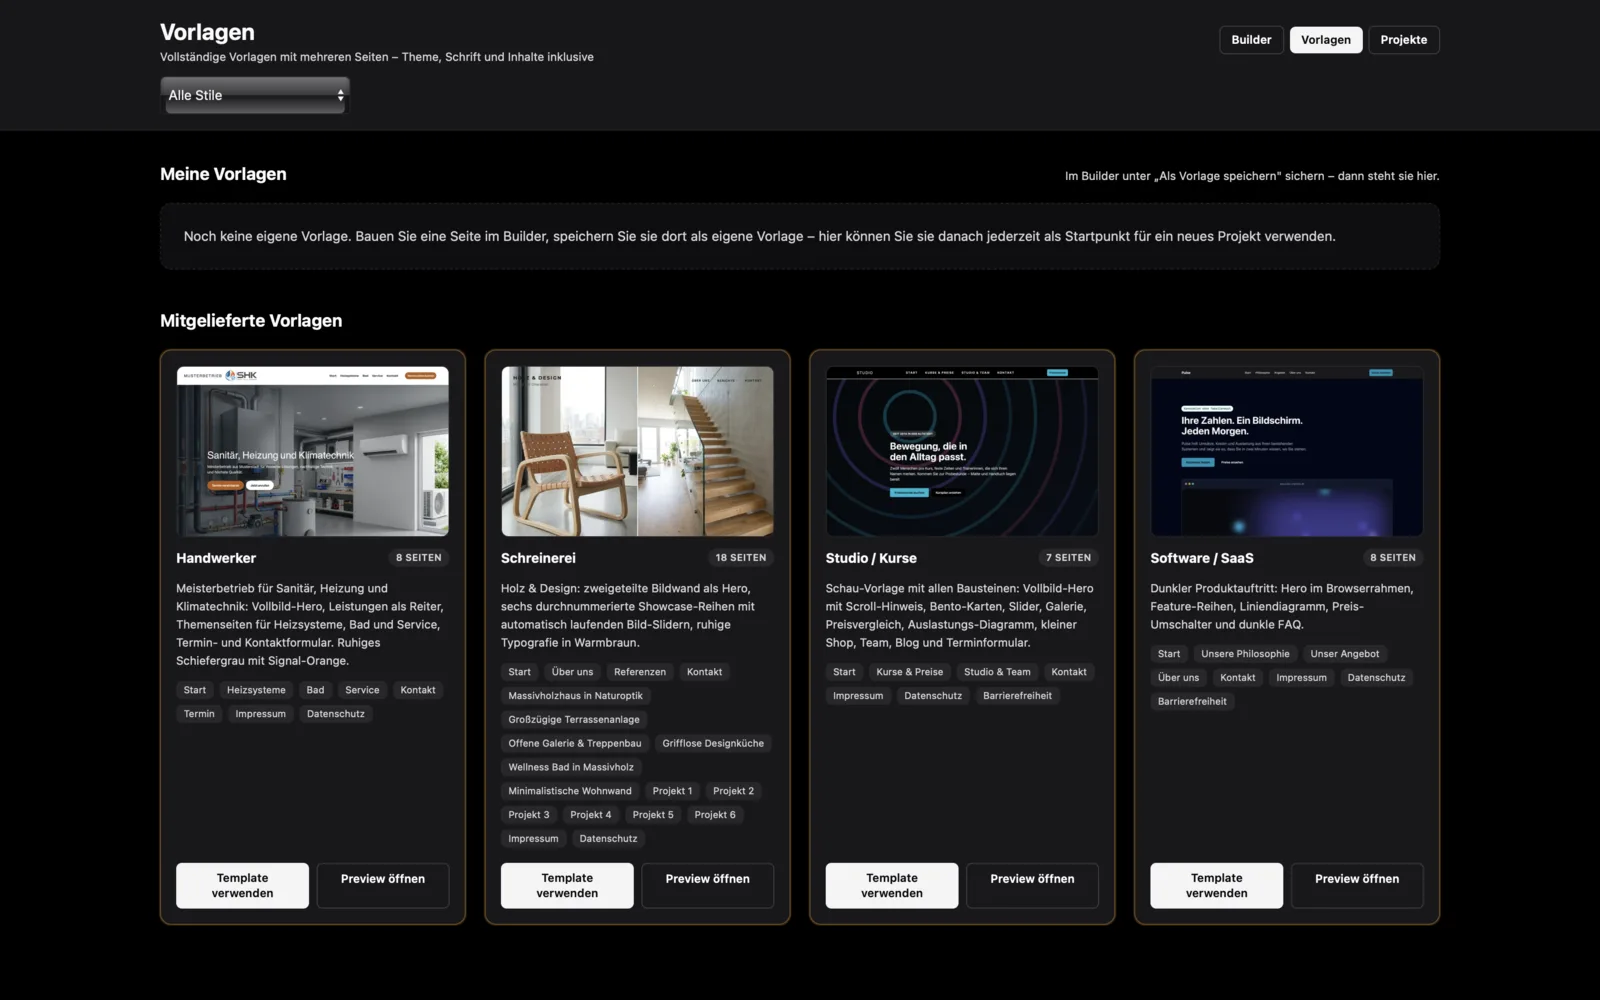
Task: Click the Offene Galerie & Treppenbau tag
Action: click(x=575, y=744)
